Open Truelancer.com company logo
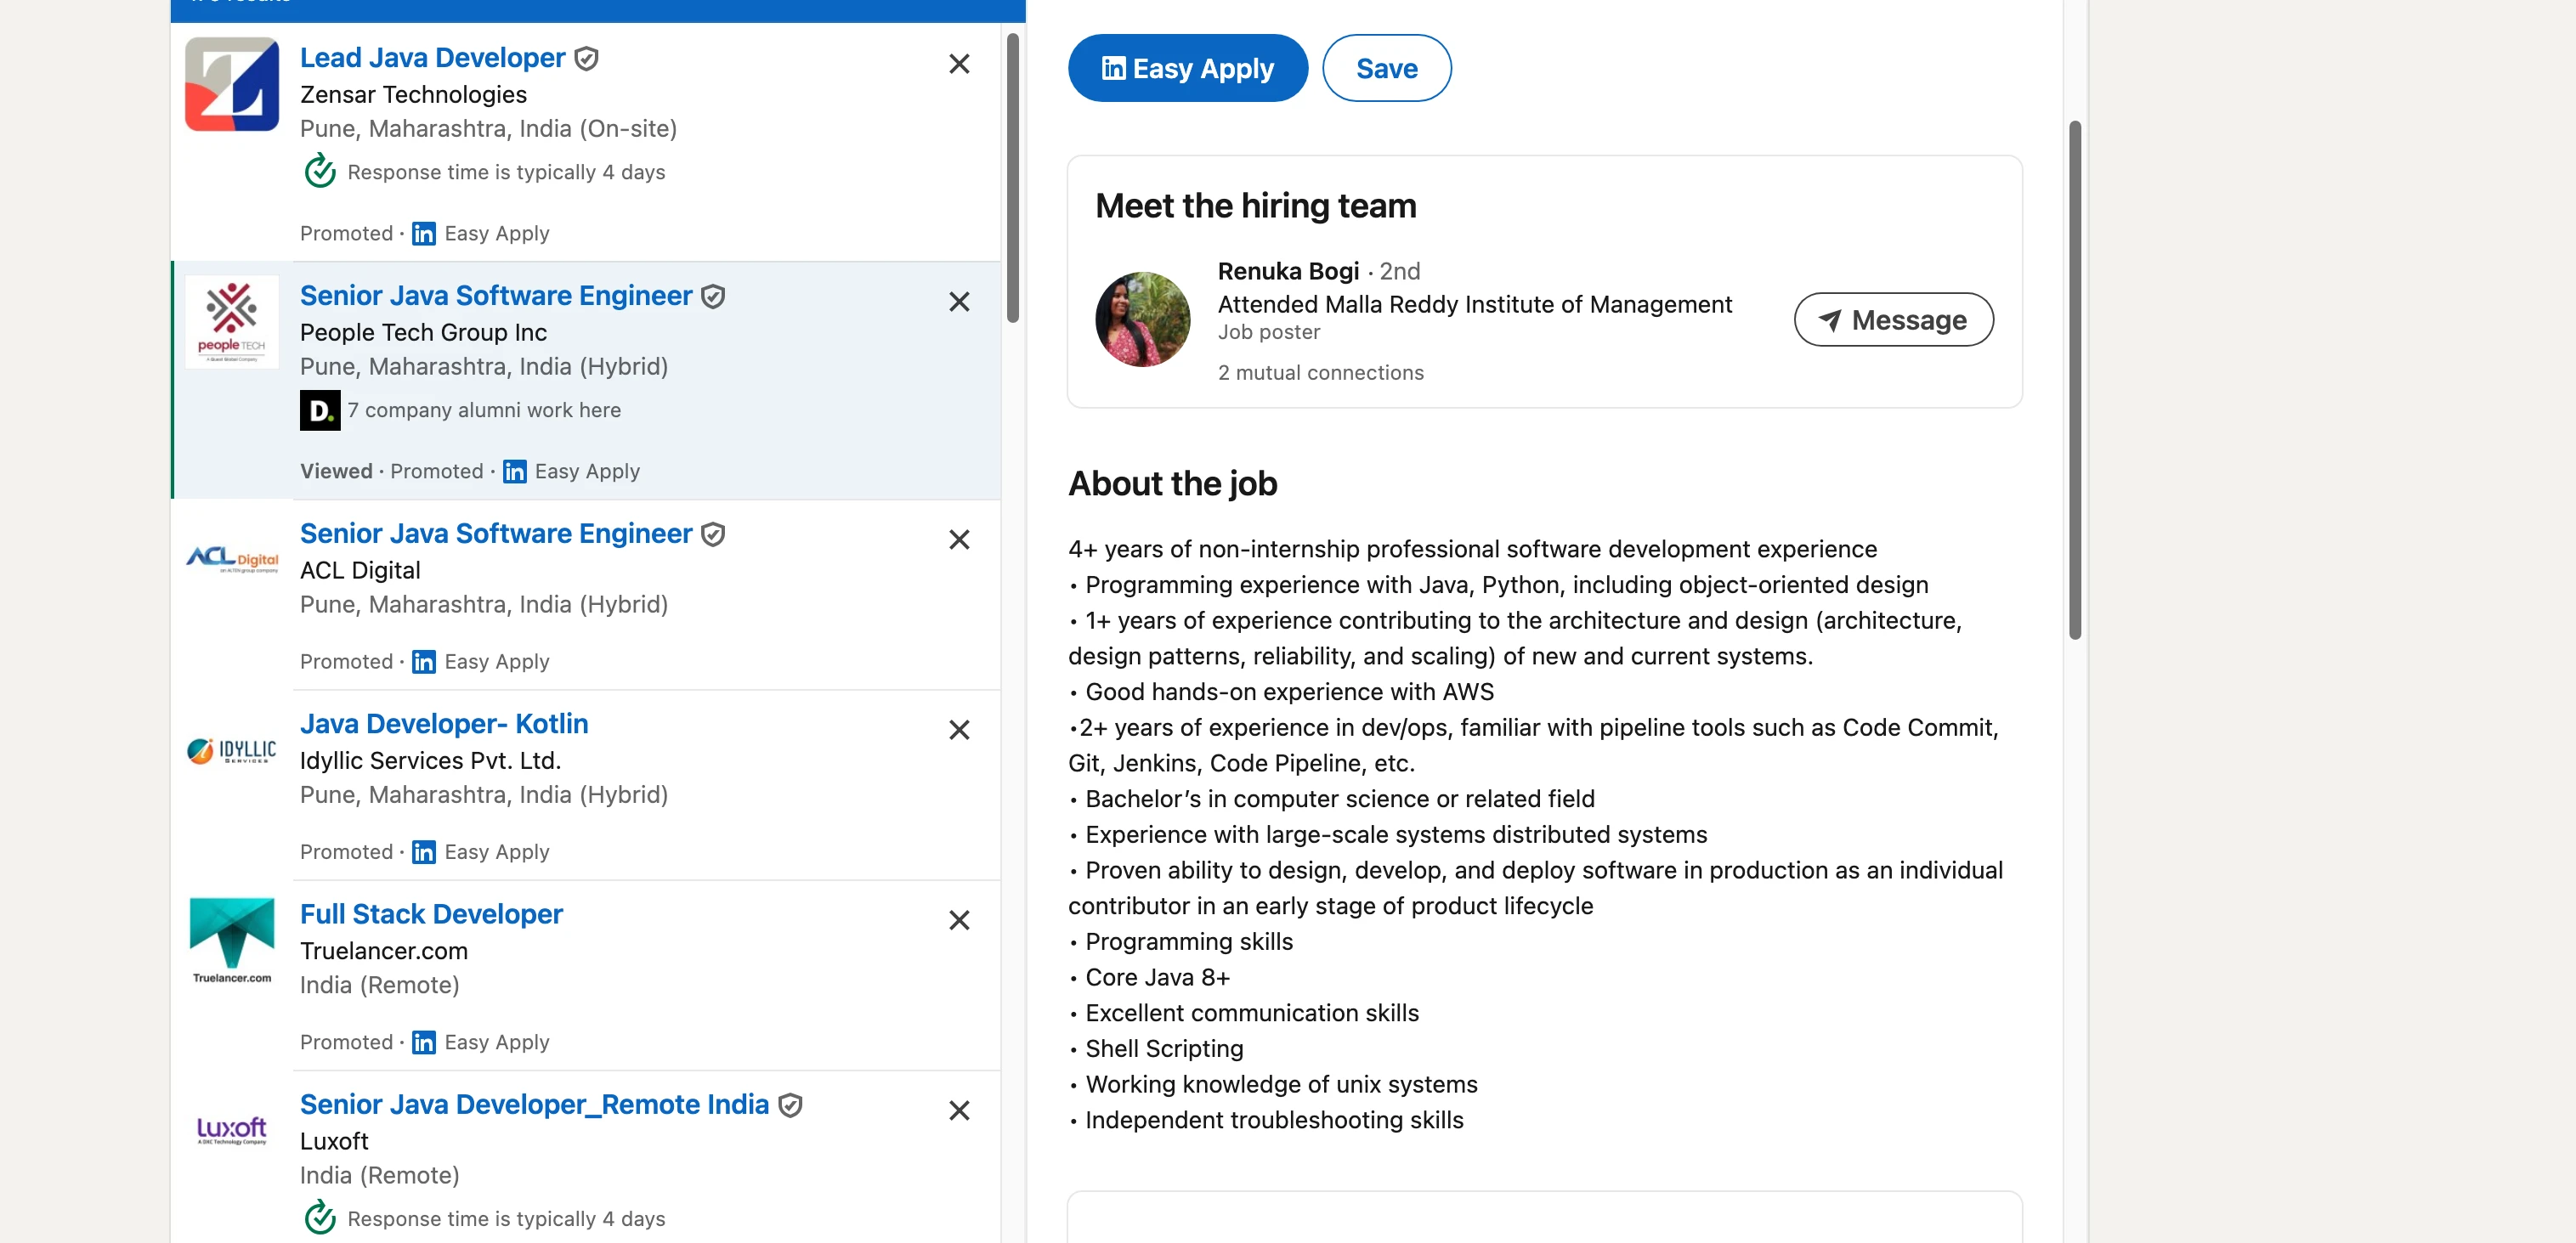 [232, 940]
